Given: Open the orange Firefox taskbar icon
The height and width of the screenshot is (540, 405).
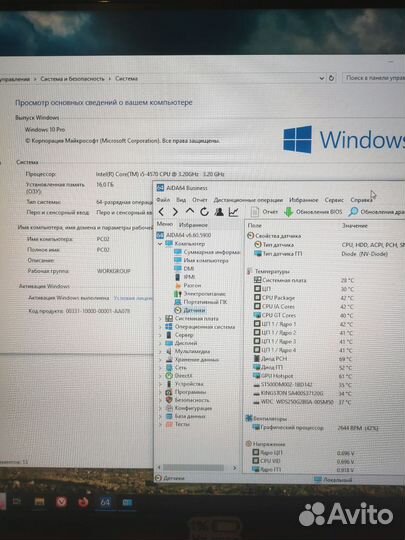Looking at the screenshot, I should point(83,502).
